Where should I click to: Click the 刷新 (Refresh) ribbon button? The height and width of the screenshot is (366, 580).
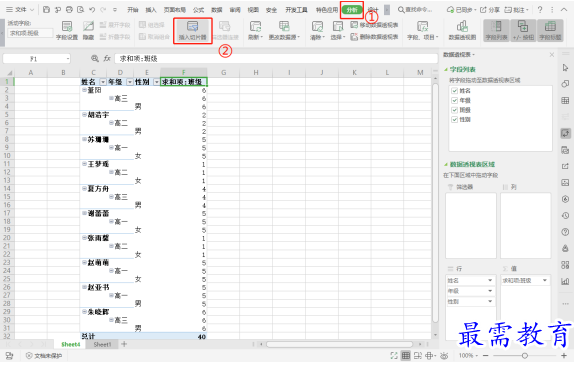pos(255,30)
